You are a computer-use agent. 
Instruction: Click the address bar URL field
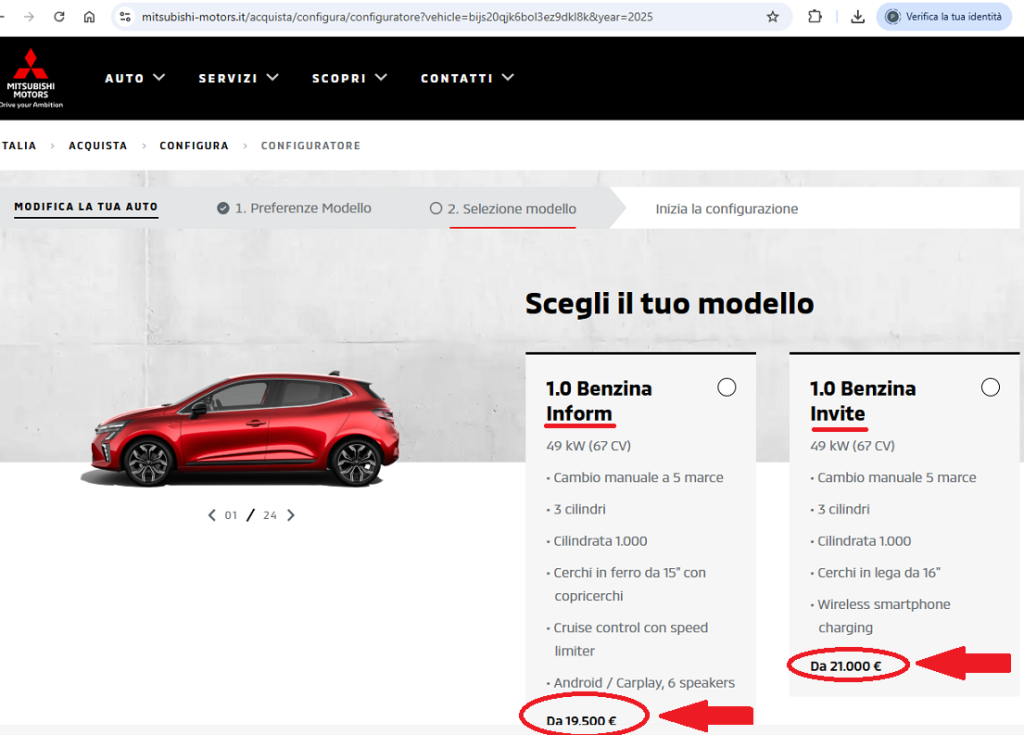pos(397,17)
